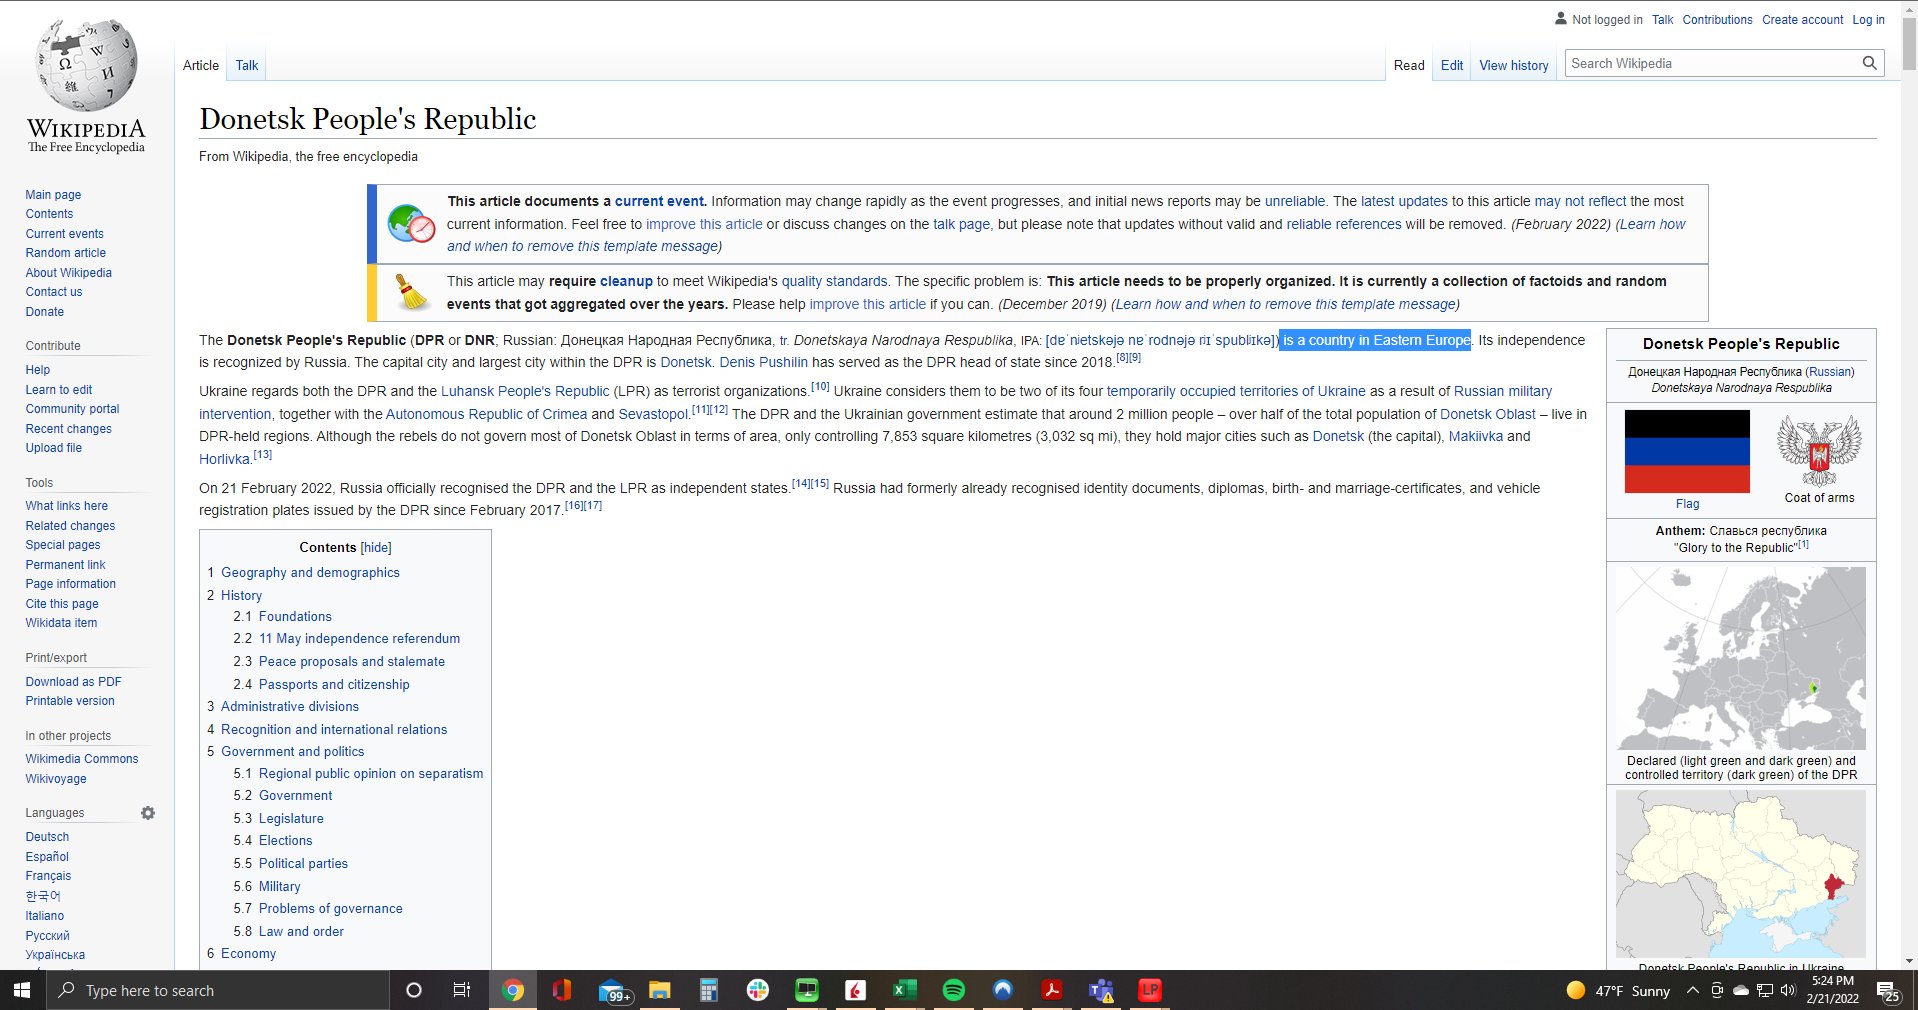Click the search magnifier icon in Wikipedia

point(1869,63)
